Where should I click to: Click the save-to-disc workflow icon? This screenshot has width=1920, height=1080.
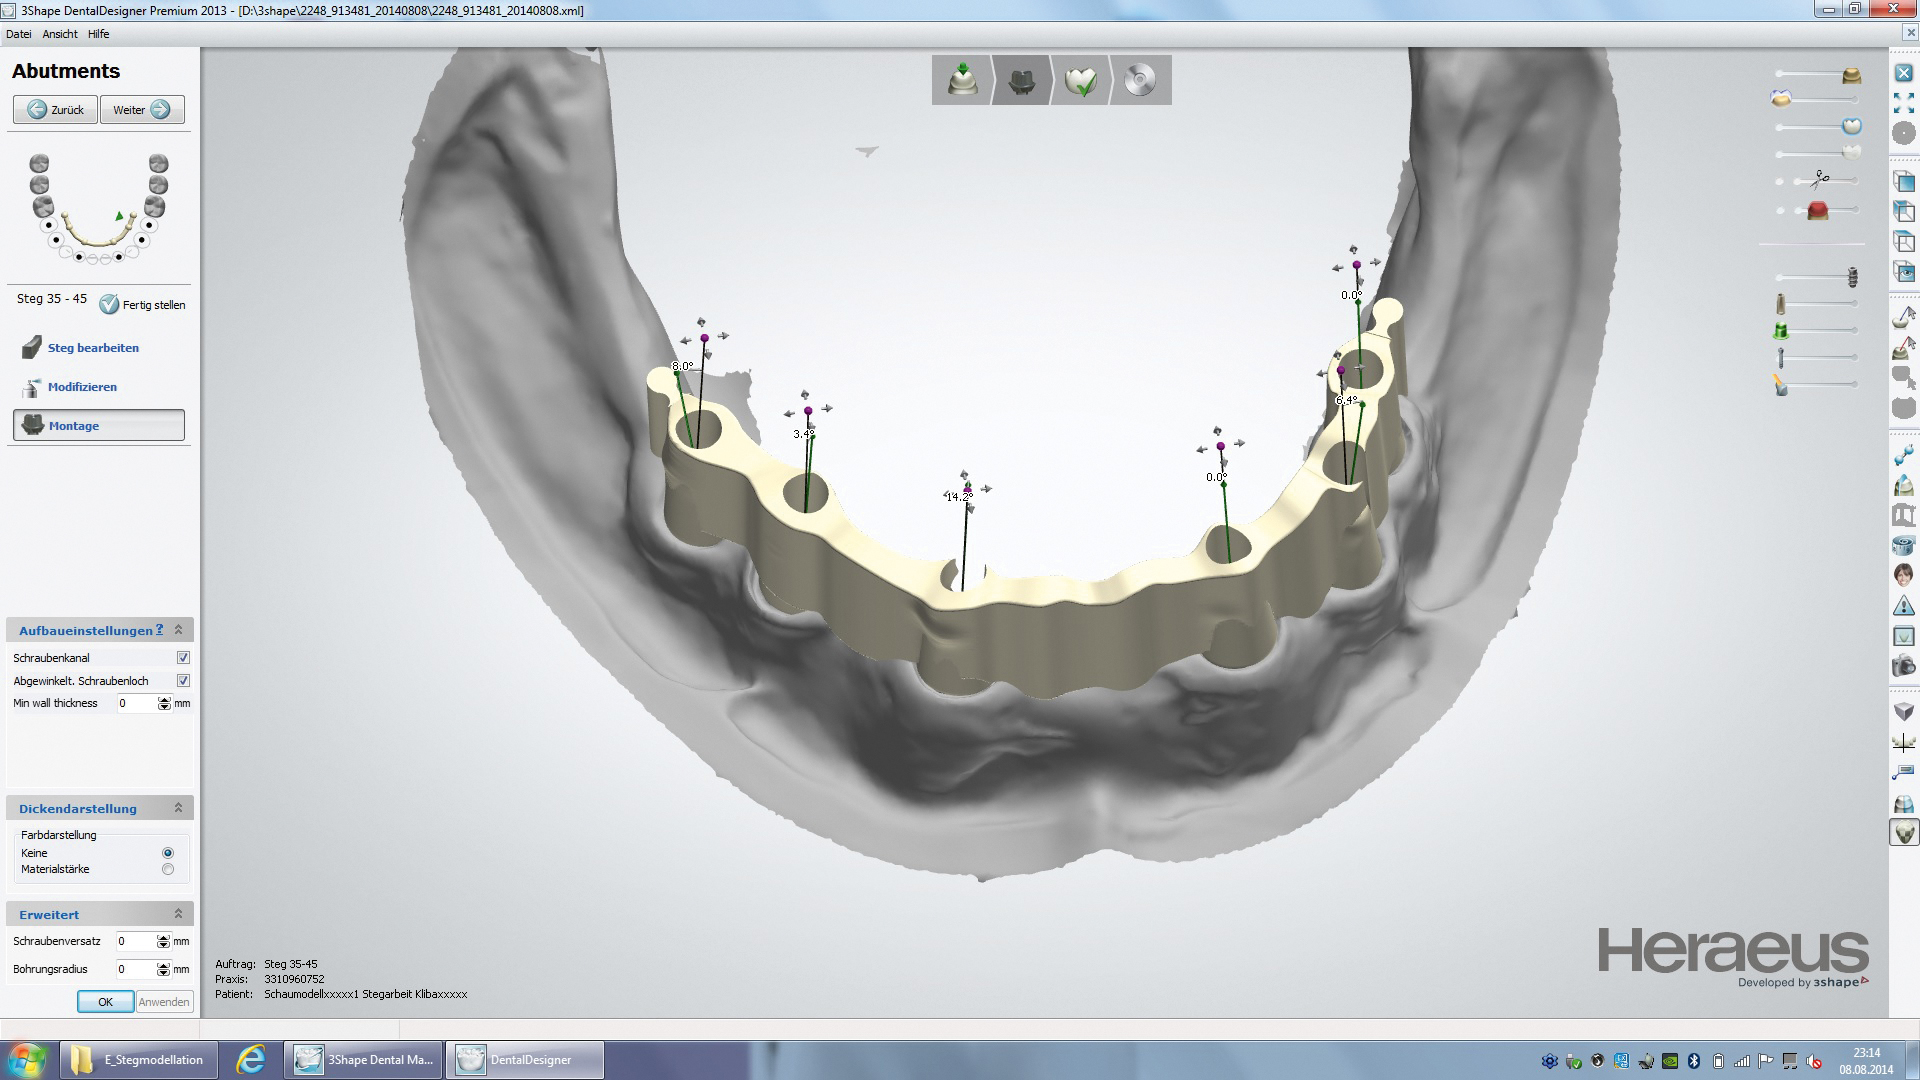click(1139, 81)
